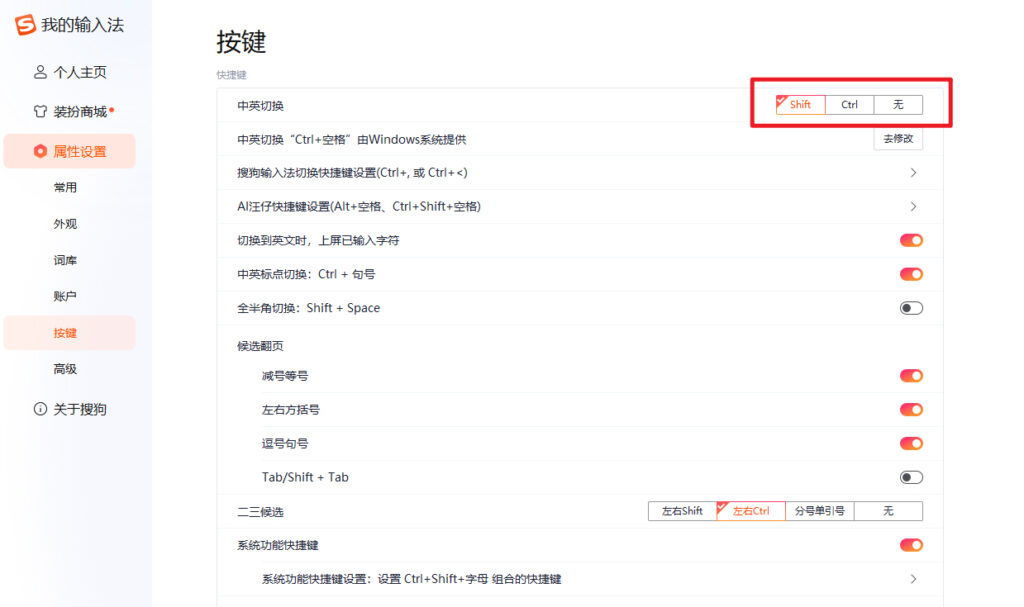Image resolution: width=1024 pixels, height=607 pixels.
Task: Enable Tab/Shift + Tab paging switch
Action: [911, 478]
